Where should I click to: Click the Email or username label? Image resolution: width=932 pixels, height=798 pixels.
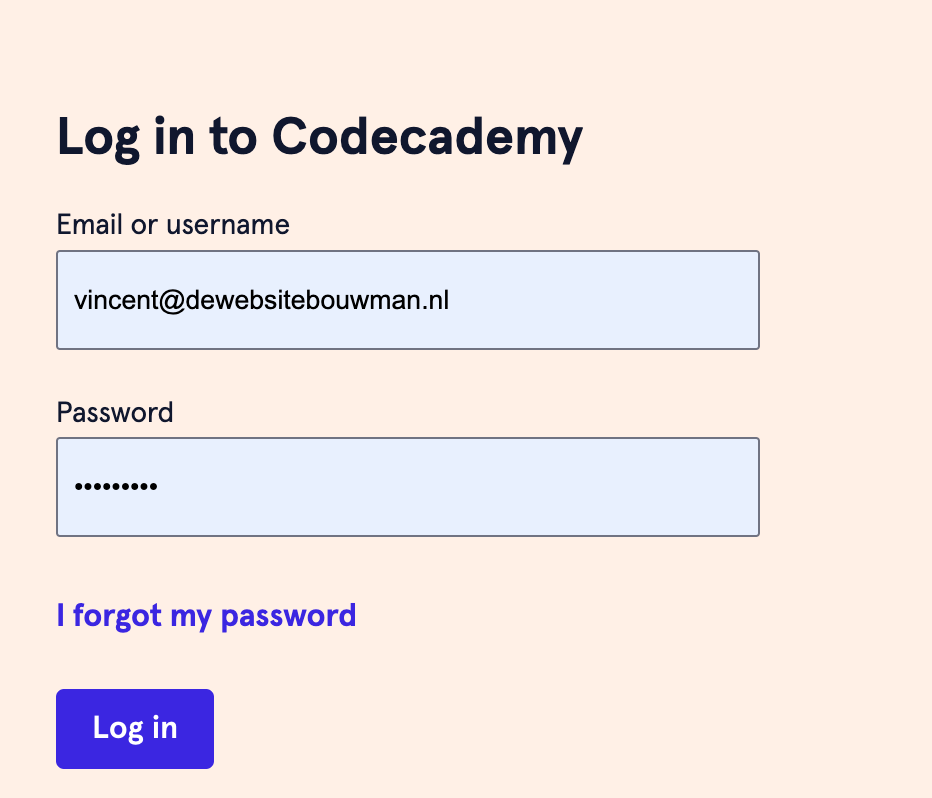pos(173,224)
